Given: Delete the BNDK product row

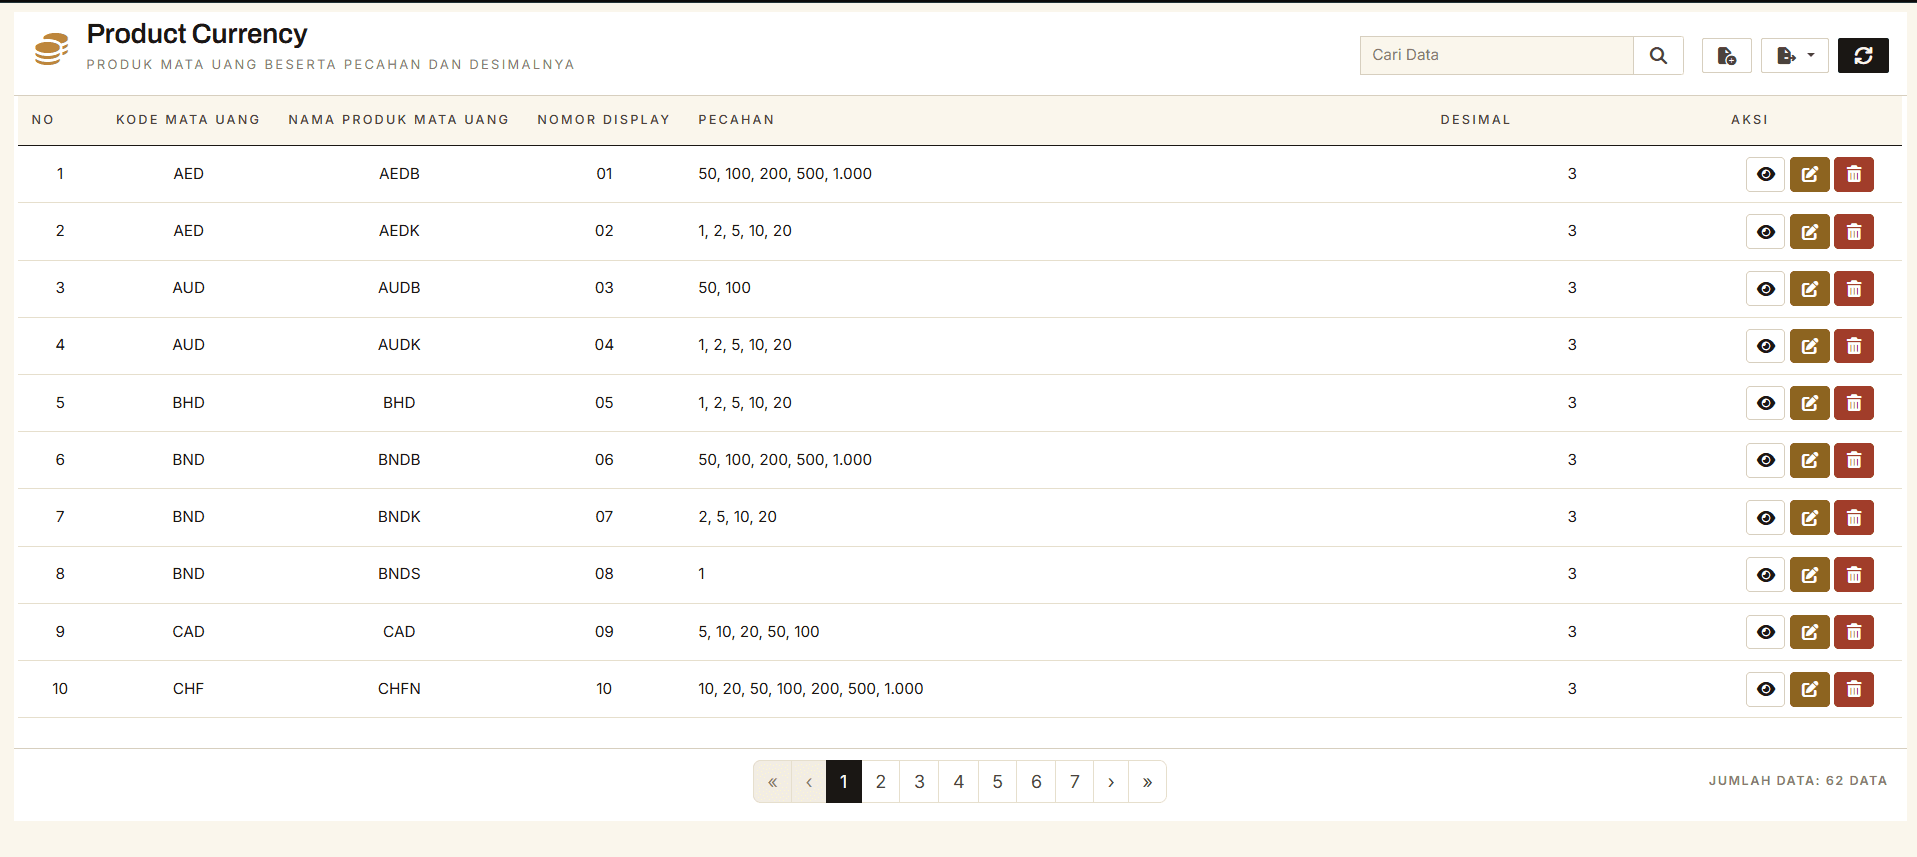Looking at the screenshot, I should click(x=1854, y=517).
